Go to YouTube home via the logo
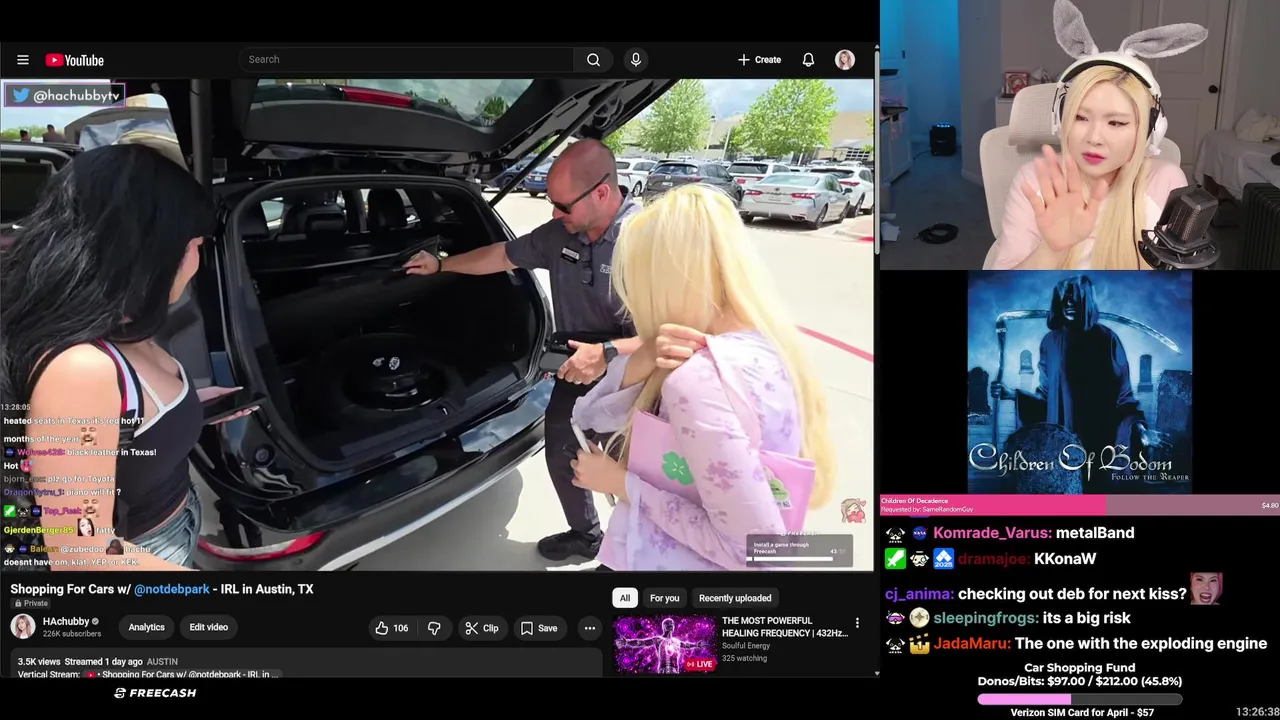1280x720 pixels. click(75, 60)
